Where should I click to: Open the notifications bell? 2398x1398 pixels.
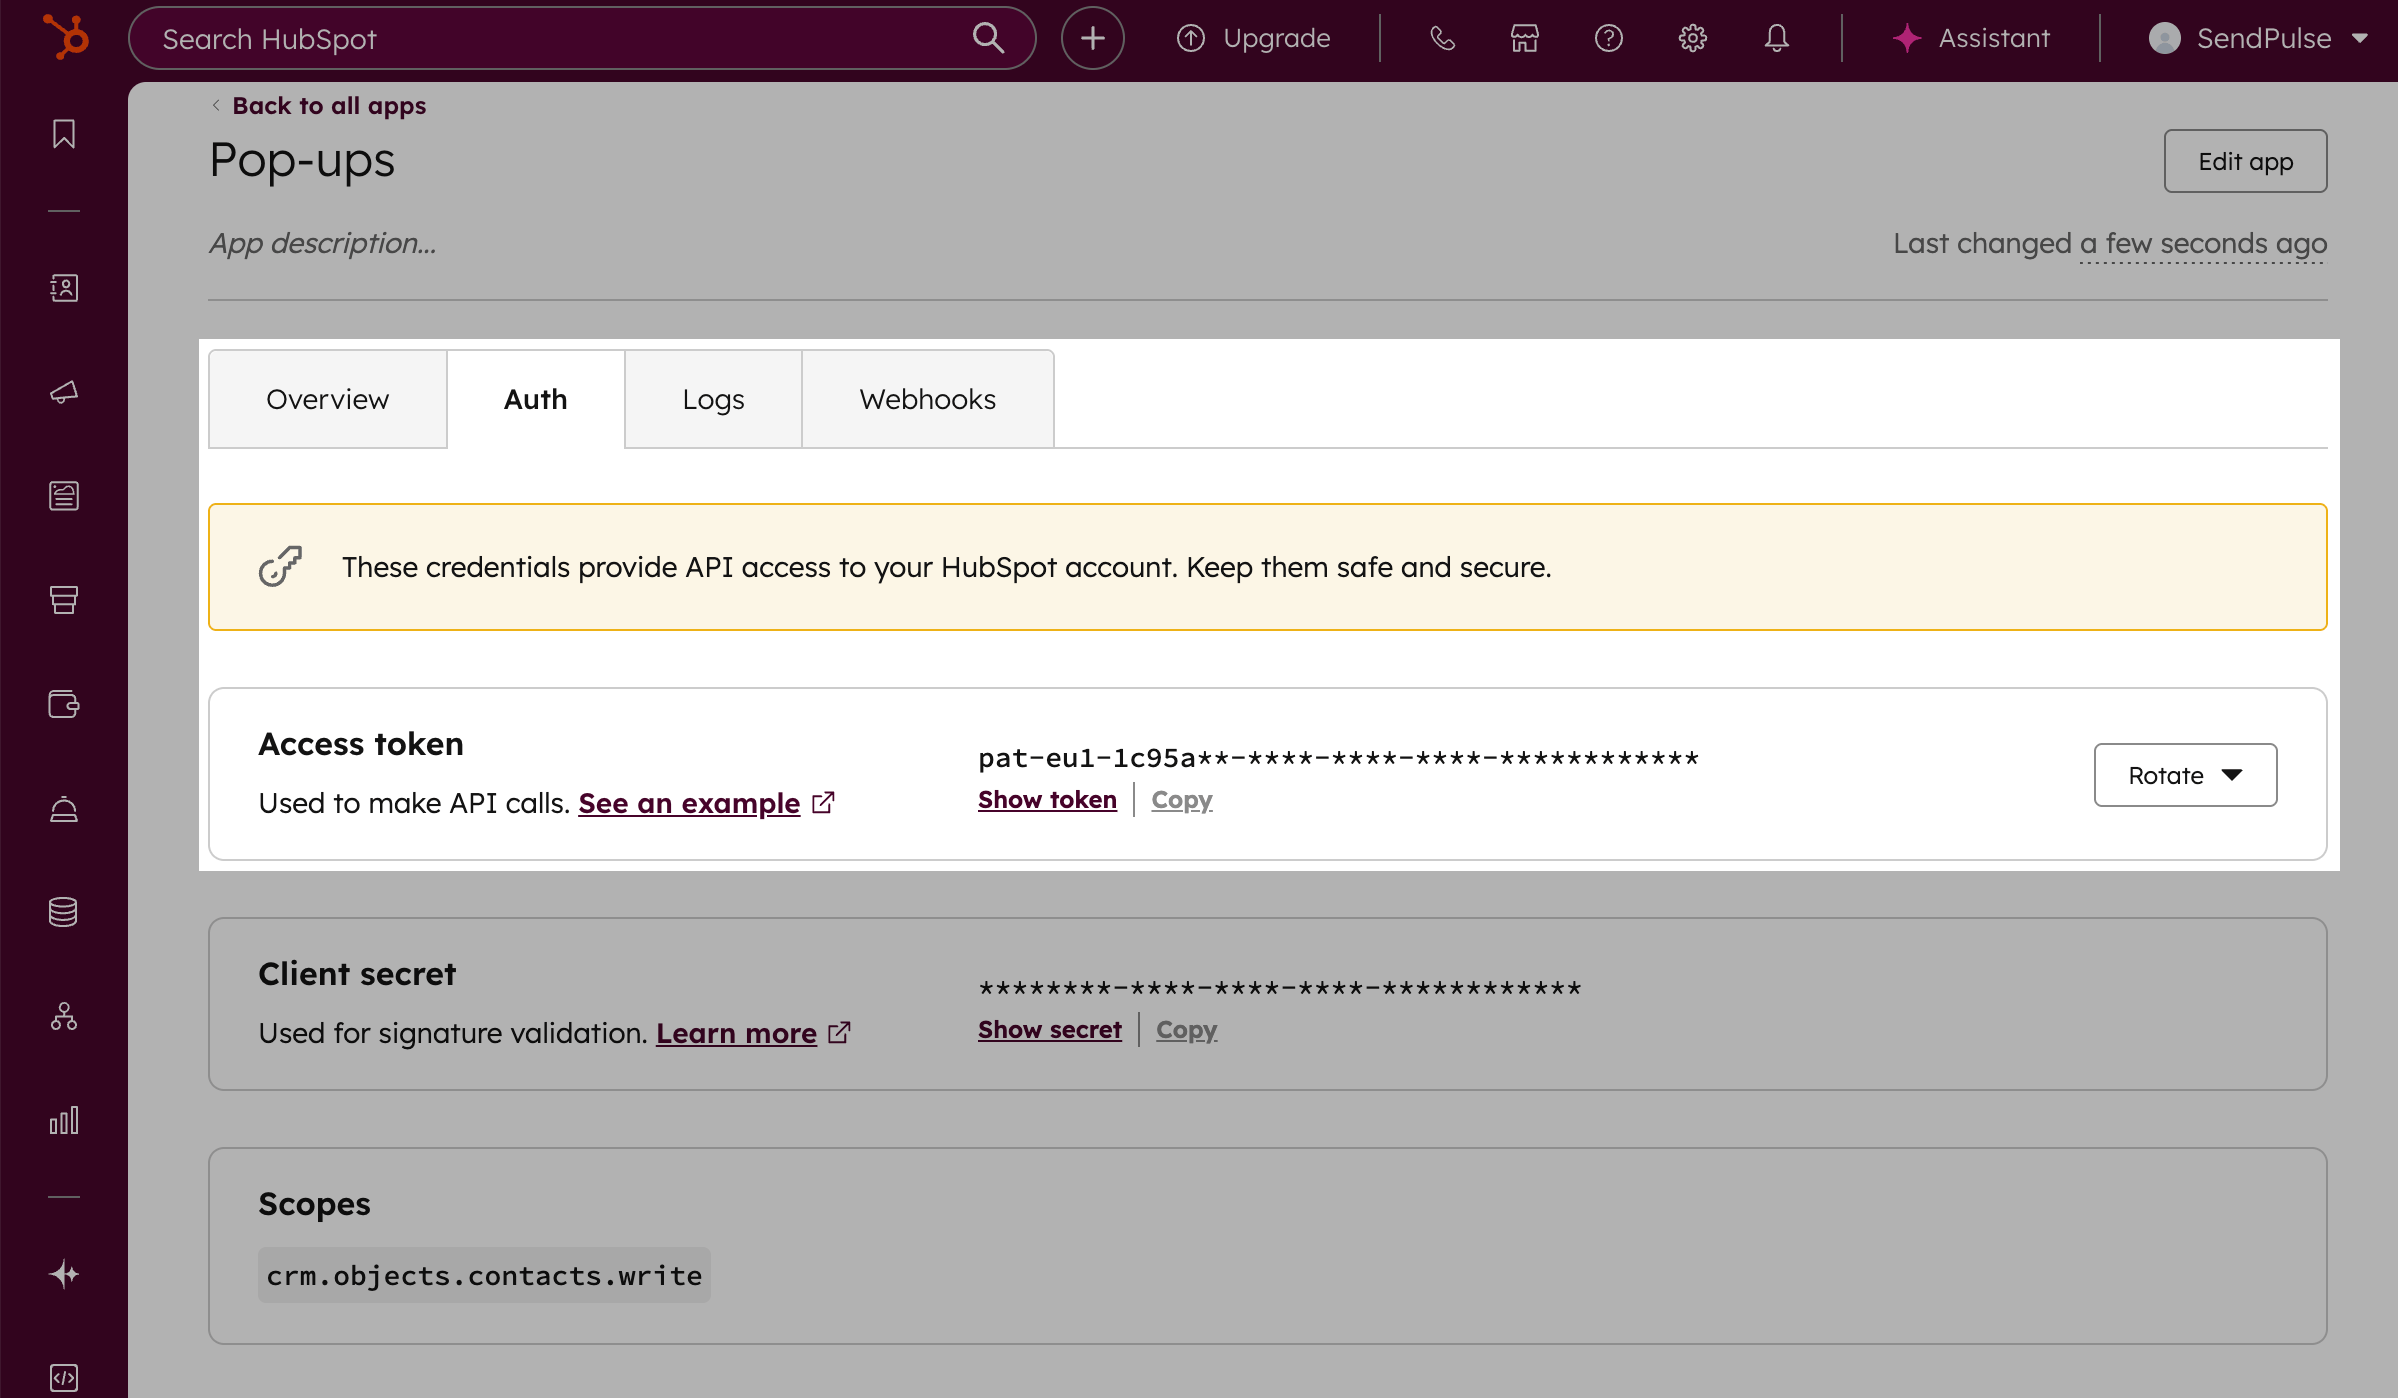pyautogui.click(x=1776, y=38)
